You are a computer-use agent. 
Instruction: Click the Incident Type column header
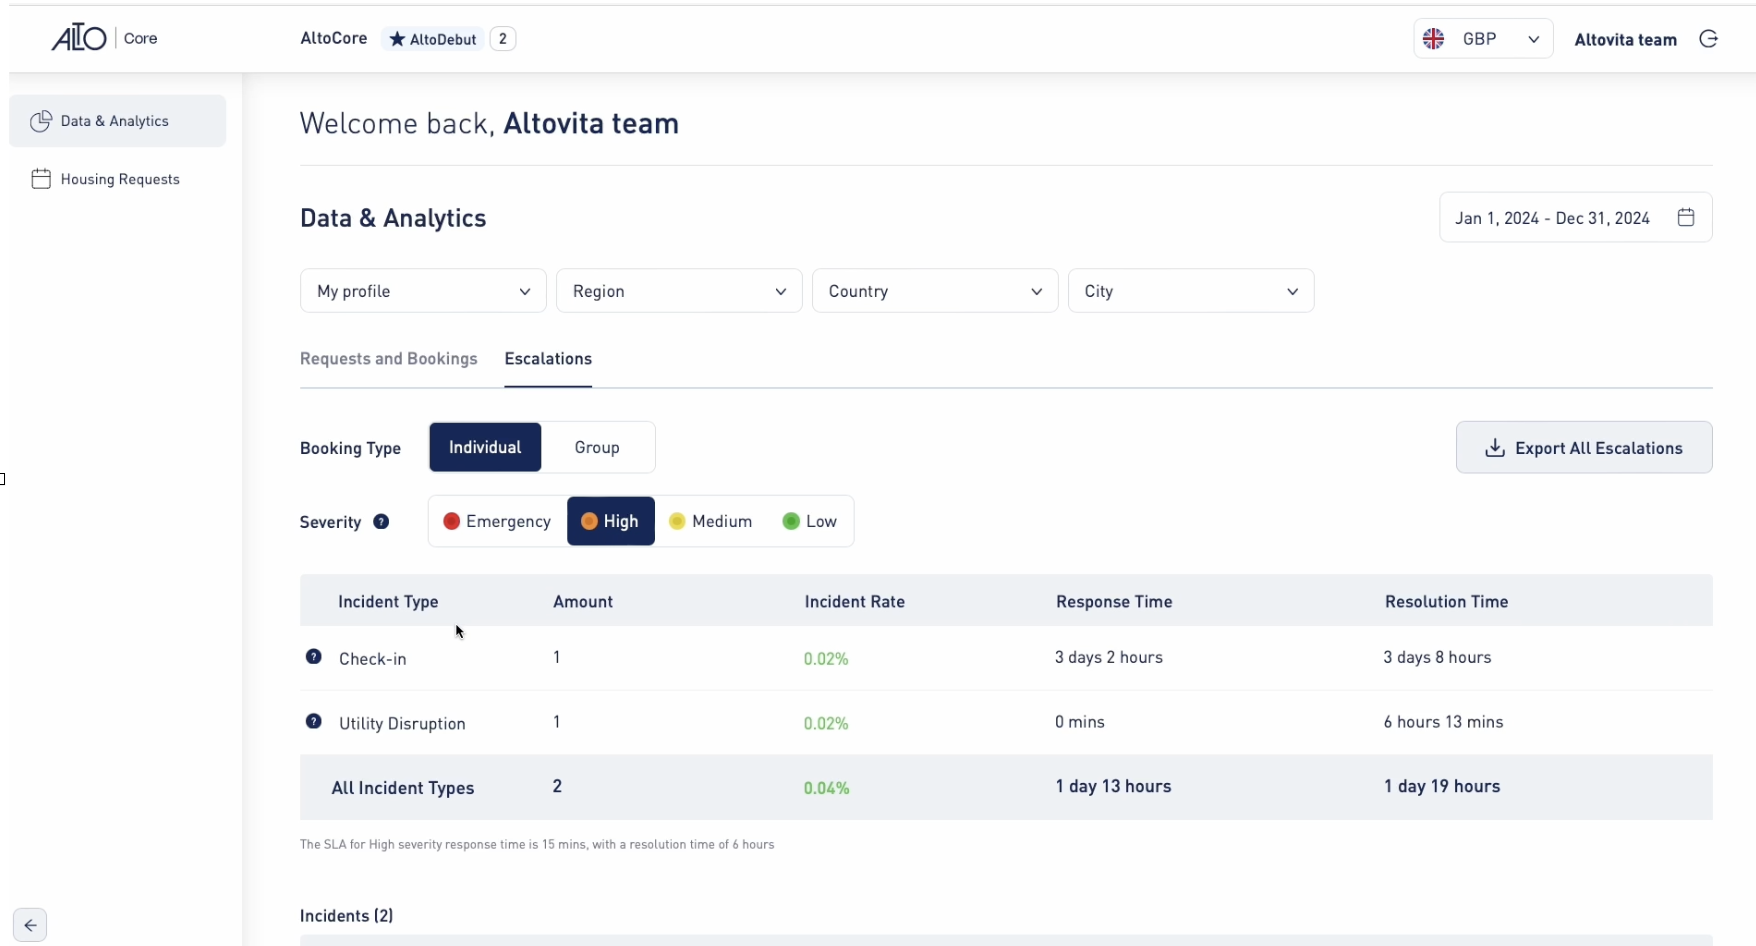point(388,601)
